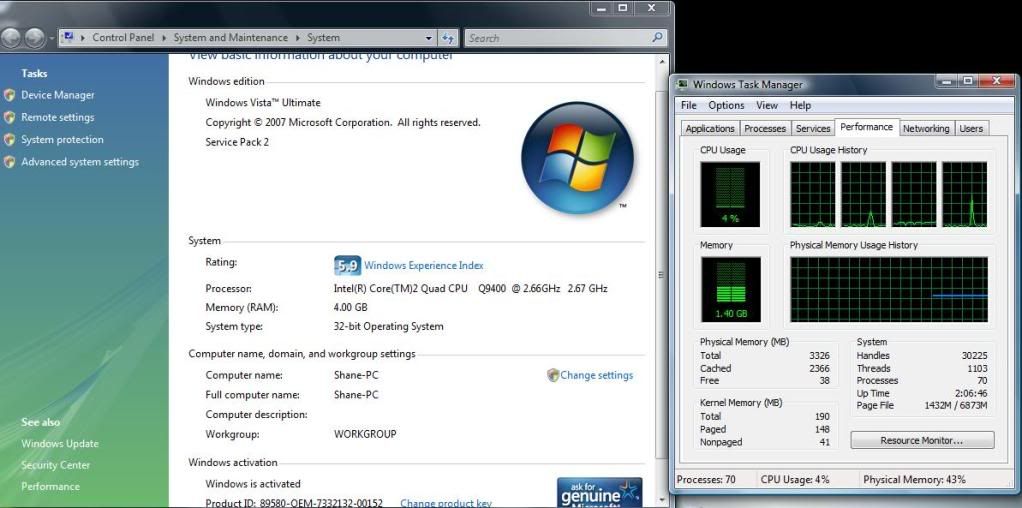
Task: Click the refresh icon next to address bar
Action: 448,38
